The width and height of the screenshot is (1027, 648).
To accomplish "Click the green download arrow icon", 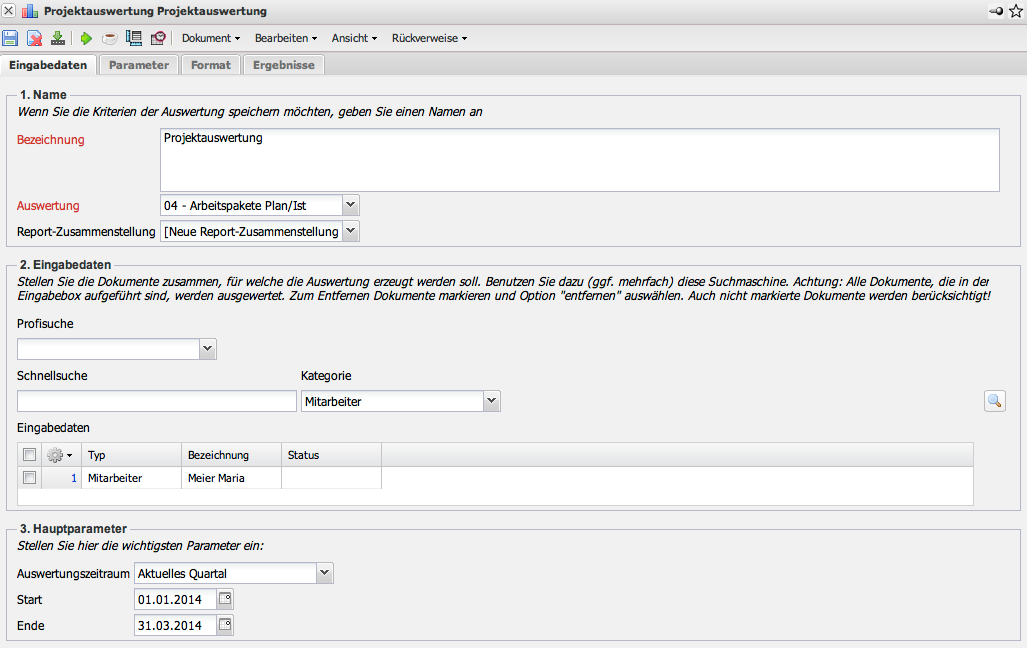I will 58,39.
